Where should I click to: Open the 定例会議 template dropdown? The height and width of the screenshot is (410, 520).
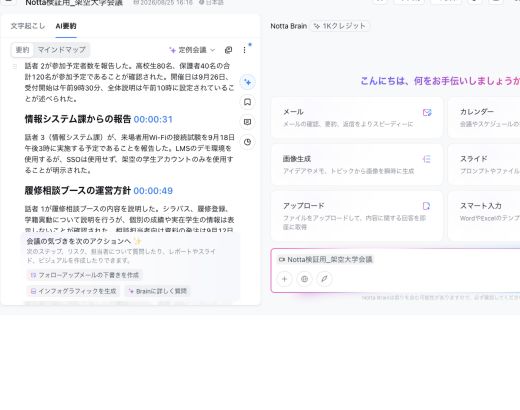192,50
